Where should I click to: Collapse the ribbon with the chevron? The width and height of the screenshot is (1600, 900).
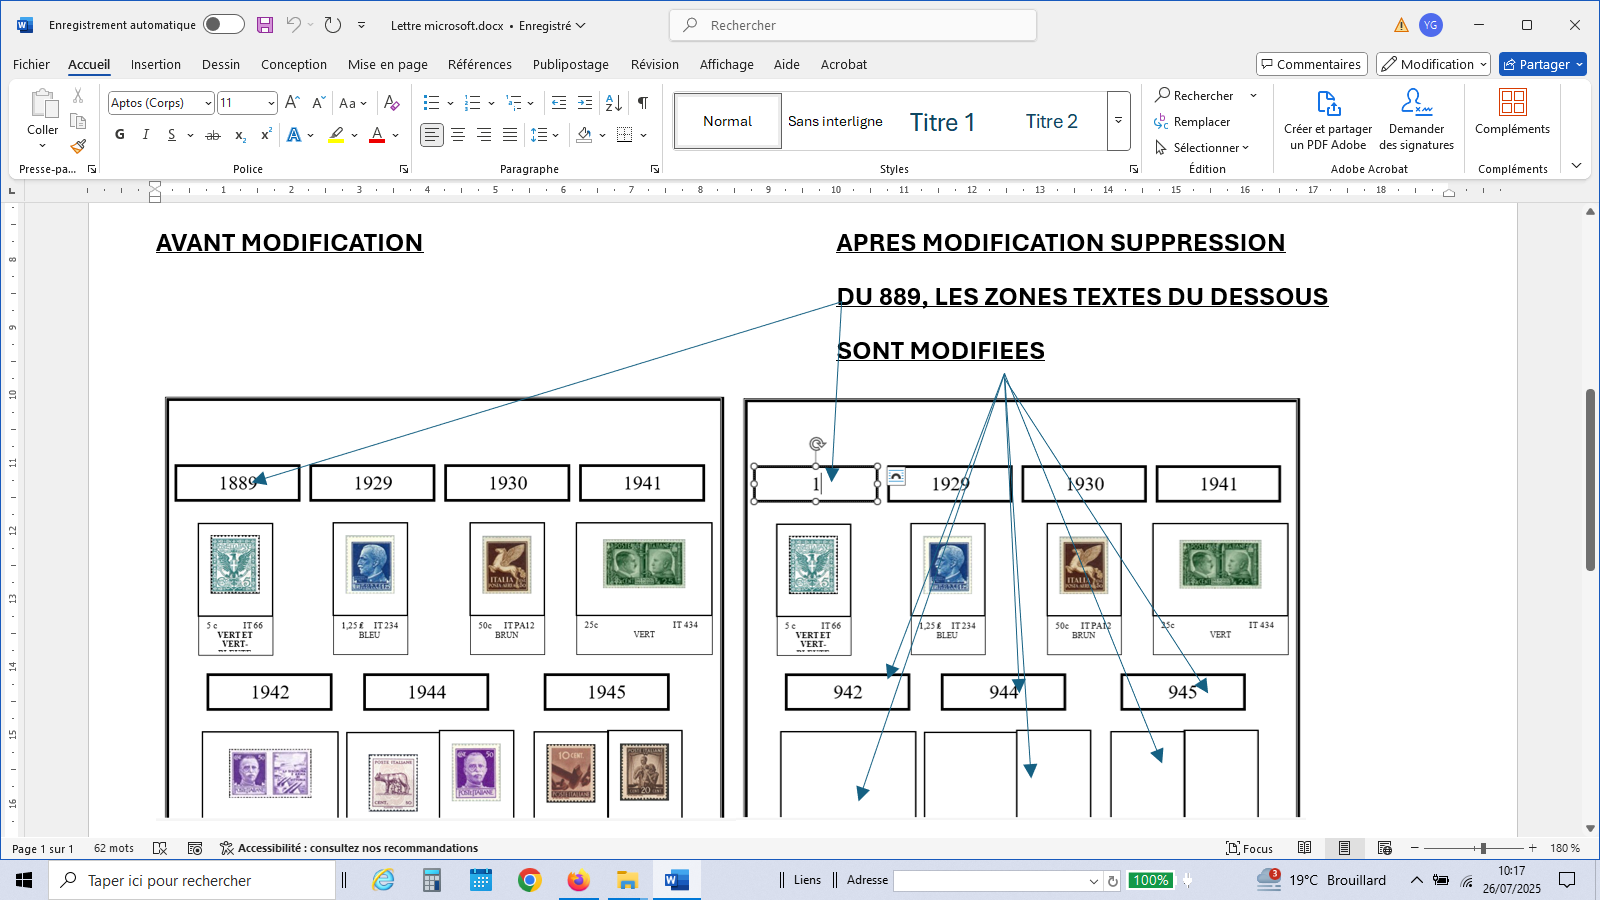tap(1577, 166)
